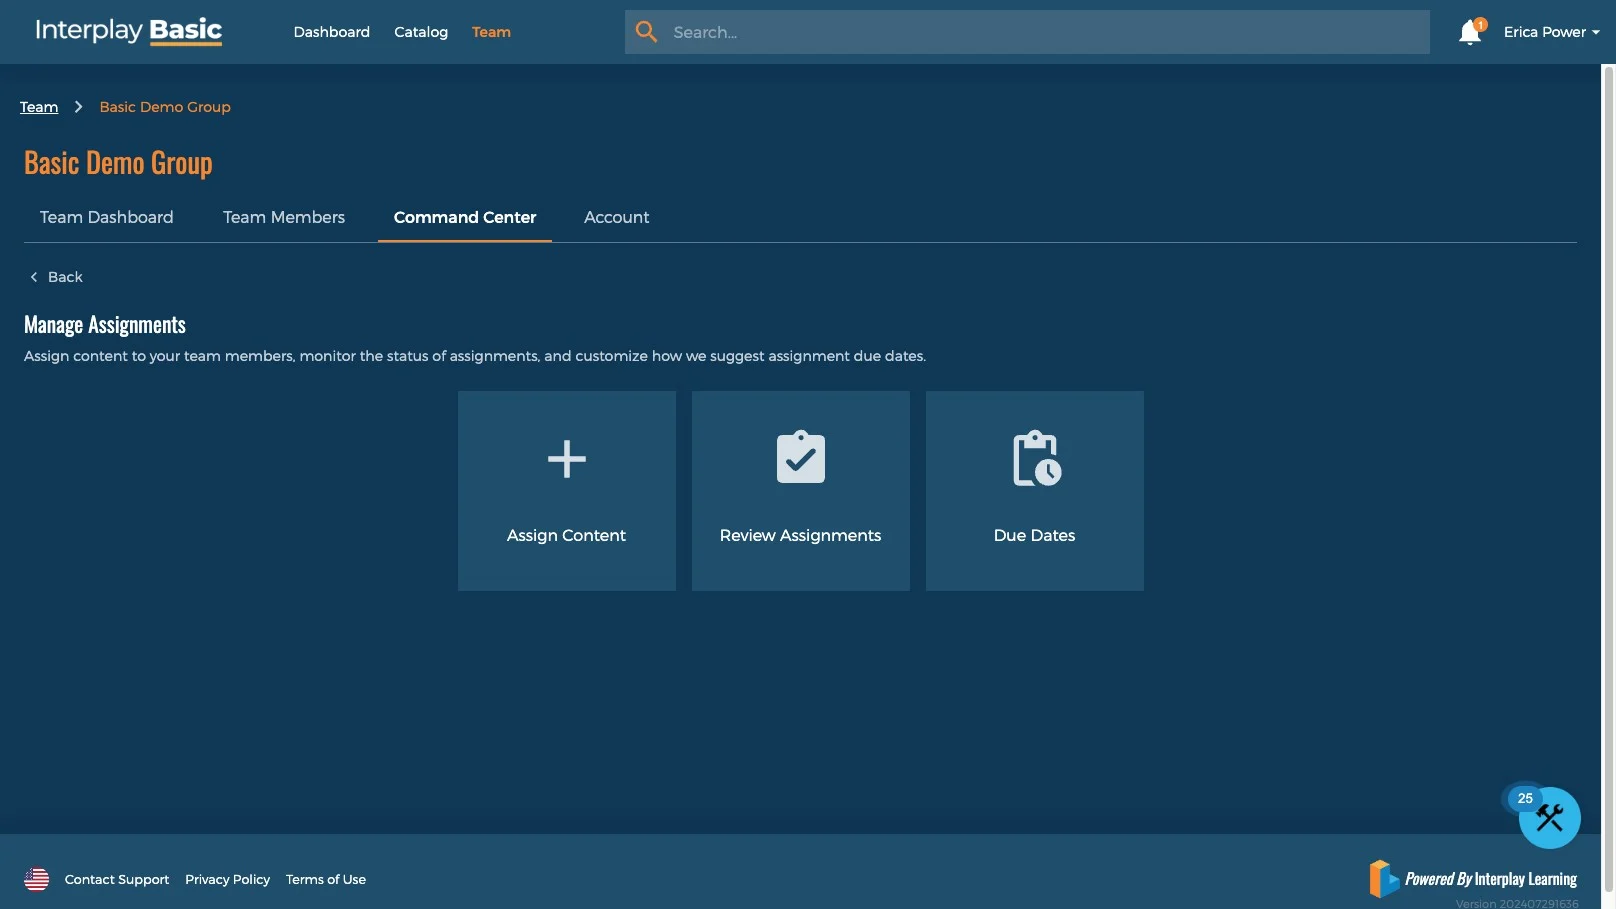Click the Due Dates label

1035,535
